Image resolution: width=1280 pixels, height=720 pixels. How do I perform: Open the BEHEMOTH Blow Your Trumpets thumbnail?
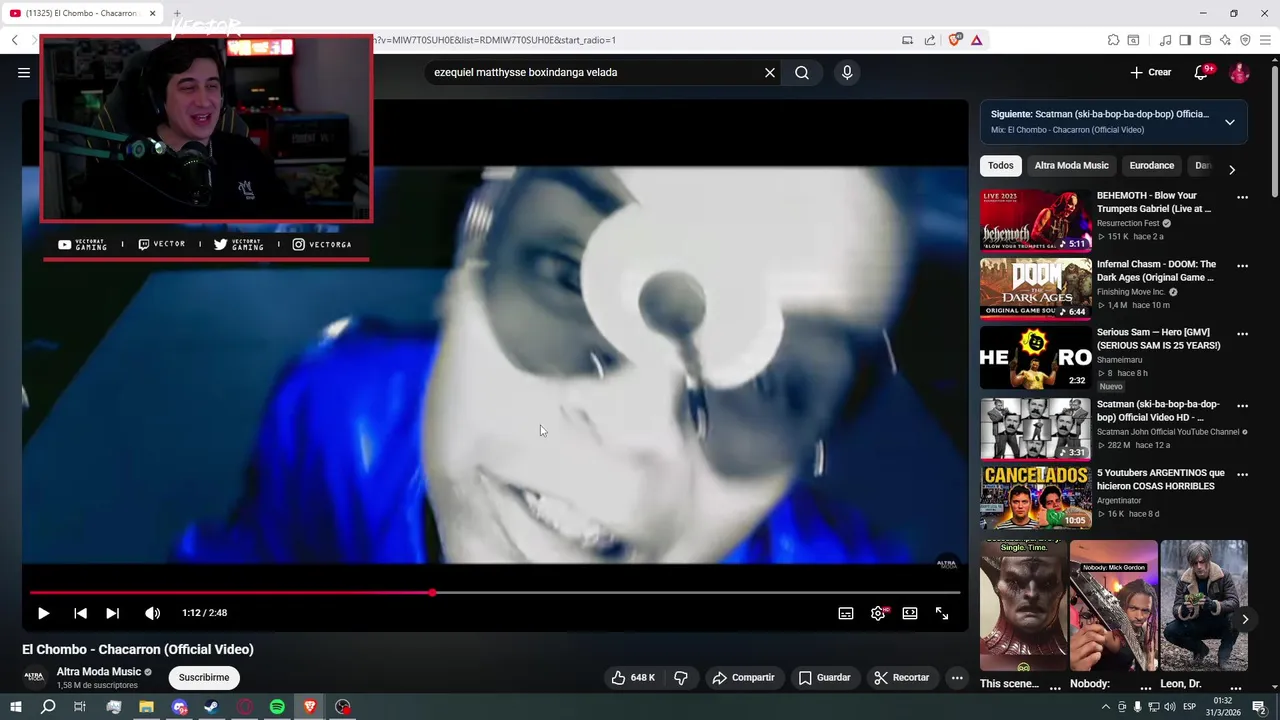pyautogui.click(x=1035, y=220)
